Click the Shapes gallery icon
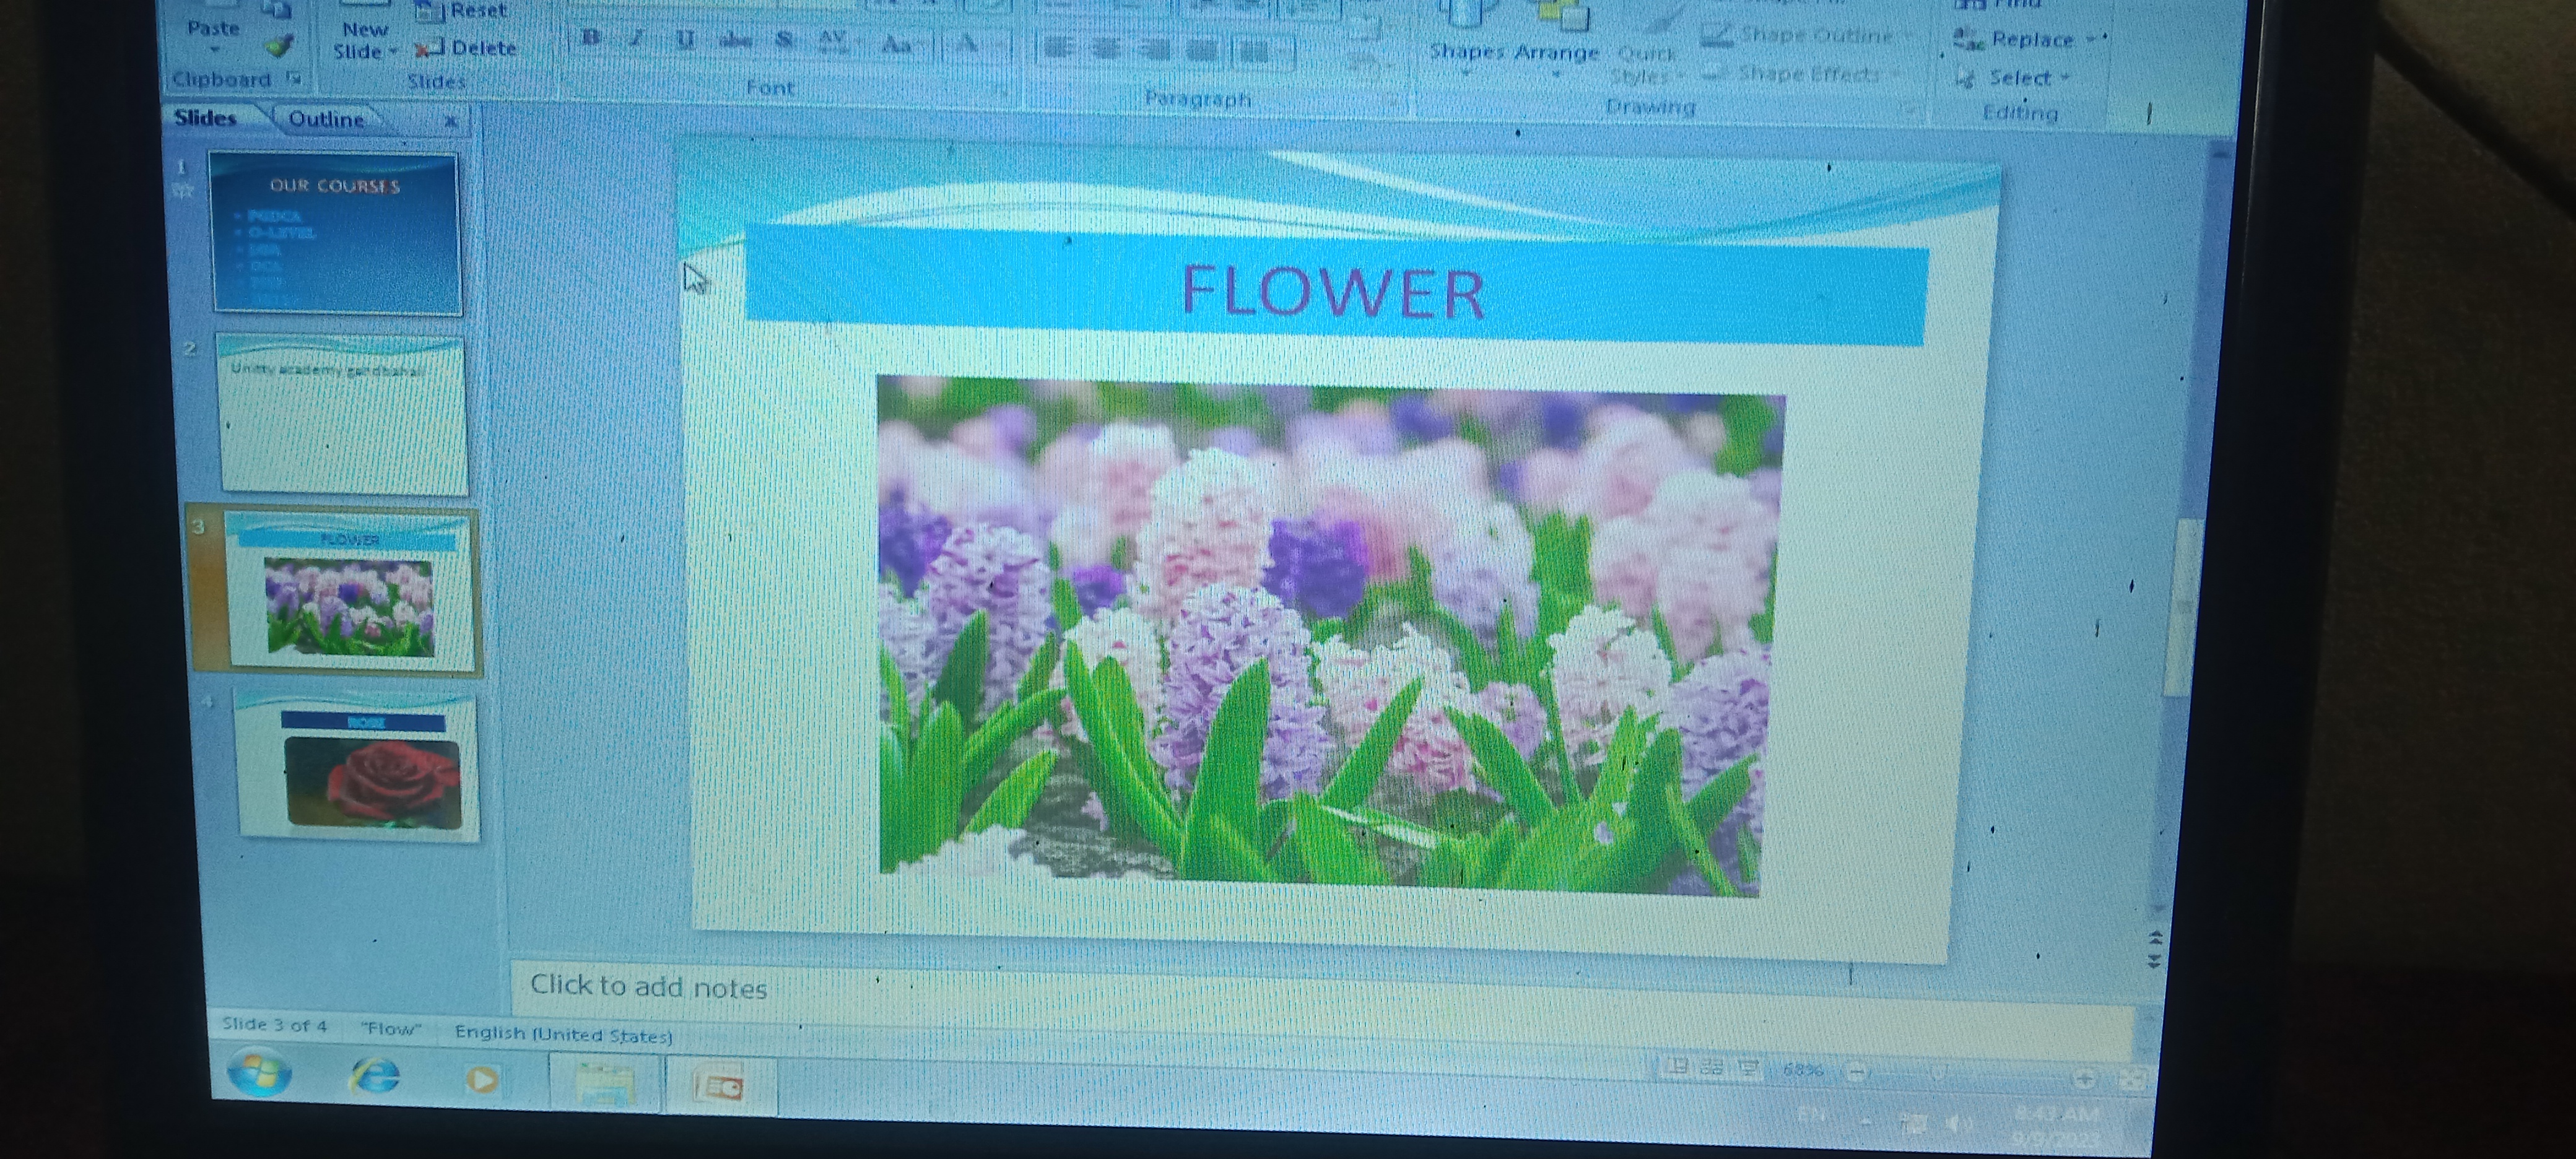The width and height of the screenshot is (2576, 1159). (x=1466, y=30)
